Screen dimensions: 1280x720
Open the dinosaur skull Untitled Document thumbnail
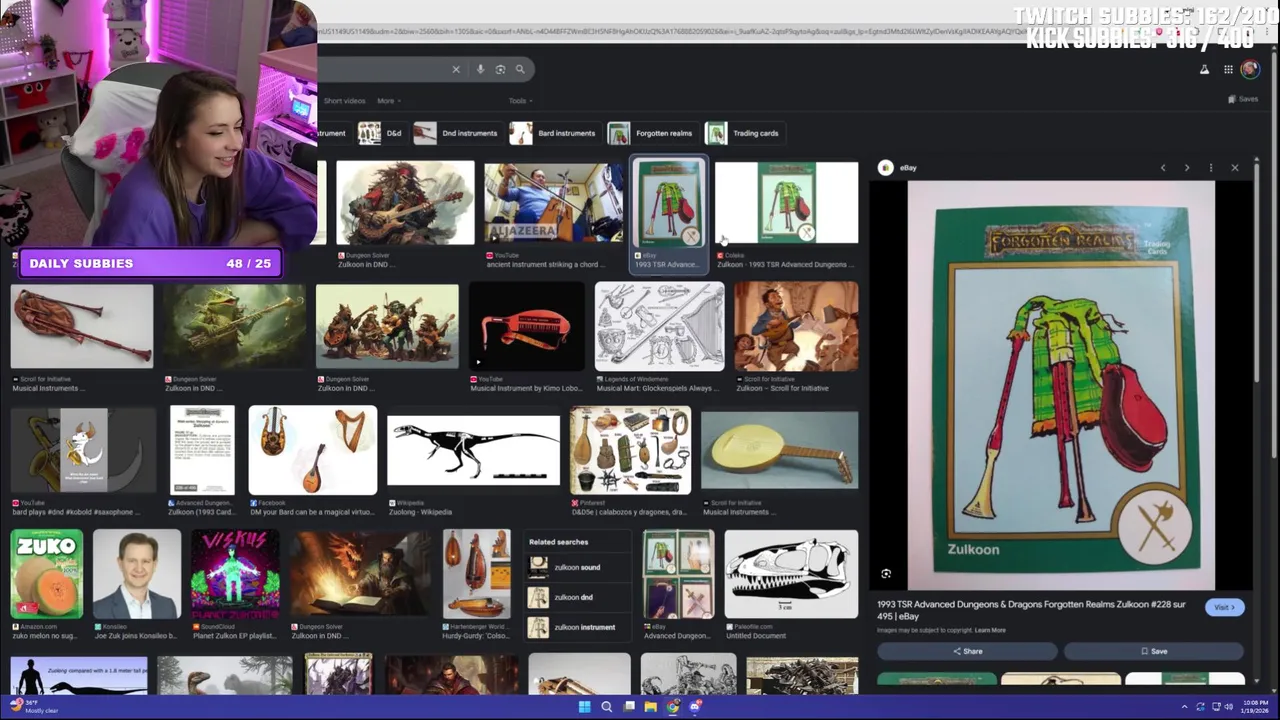[790, 574]
